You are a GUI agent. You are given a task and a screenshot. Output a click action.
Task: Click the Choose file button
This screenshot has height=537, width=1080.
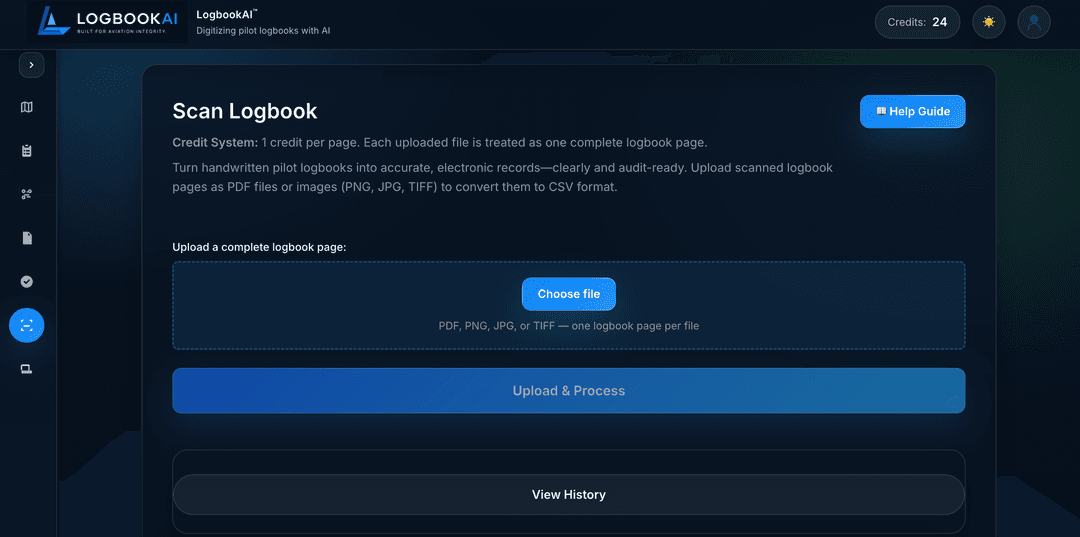pos(569,294)
